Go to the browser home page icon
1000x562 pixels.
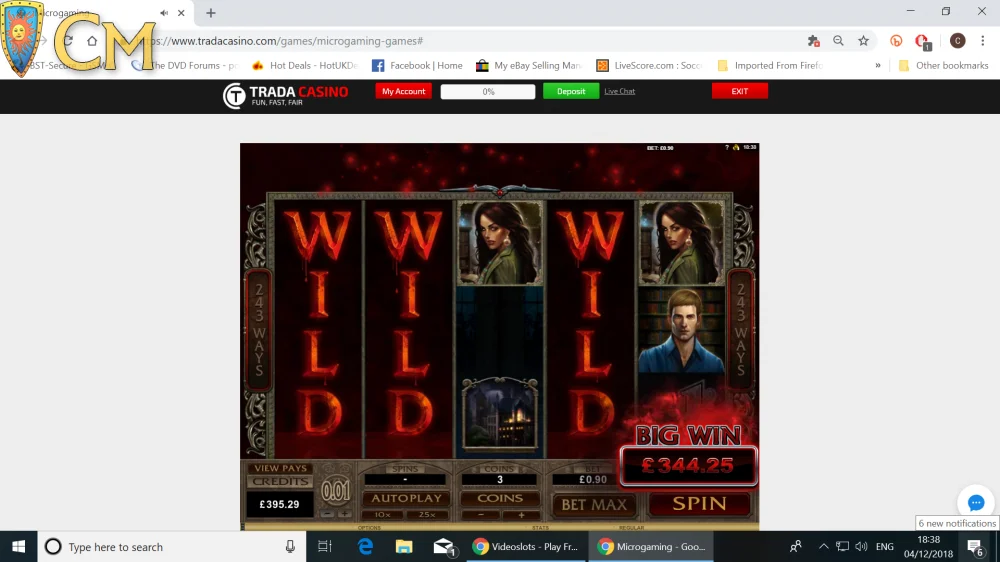[x=92, y=41]
